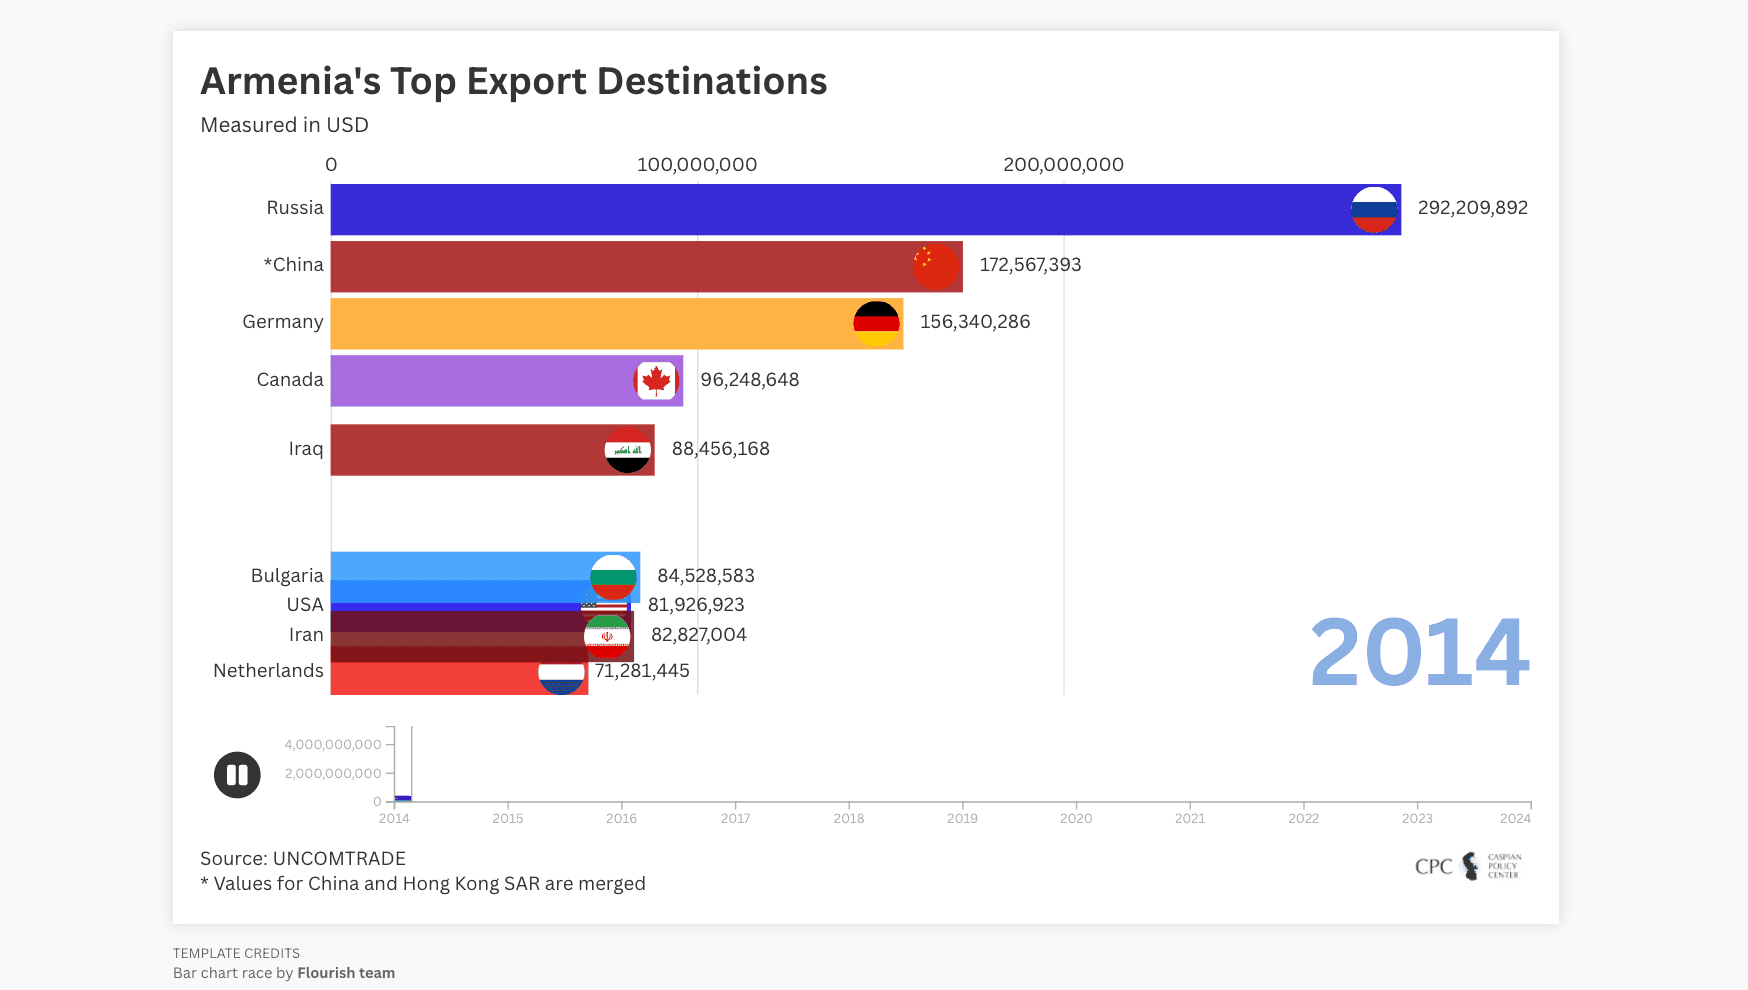Click the Bulgaria flag icon
1748x990 pixels.
613,575
